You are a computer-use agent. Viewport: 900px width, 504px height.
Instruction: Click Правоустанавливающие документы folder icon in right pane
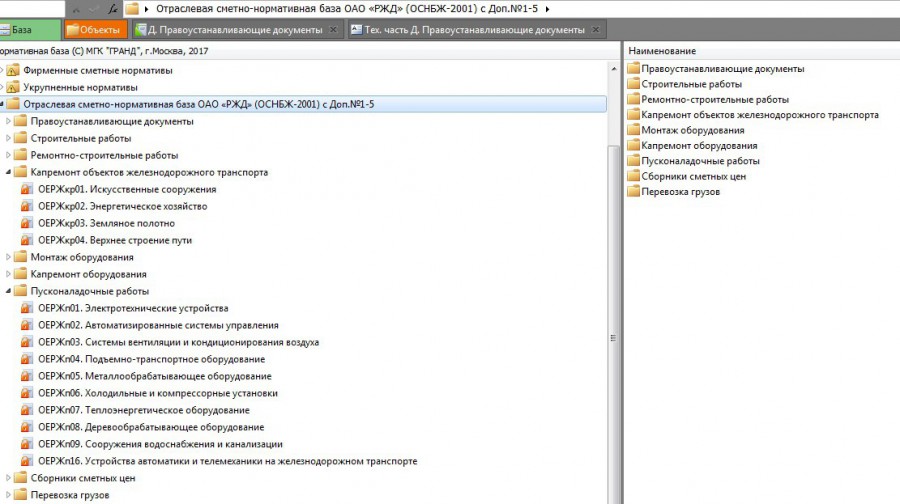click(633, 68)
